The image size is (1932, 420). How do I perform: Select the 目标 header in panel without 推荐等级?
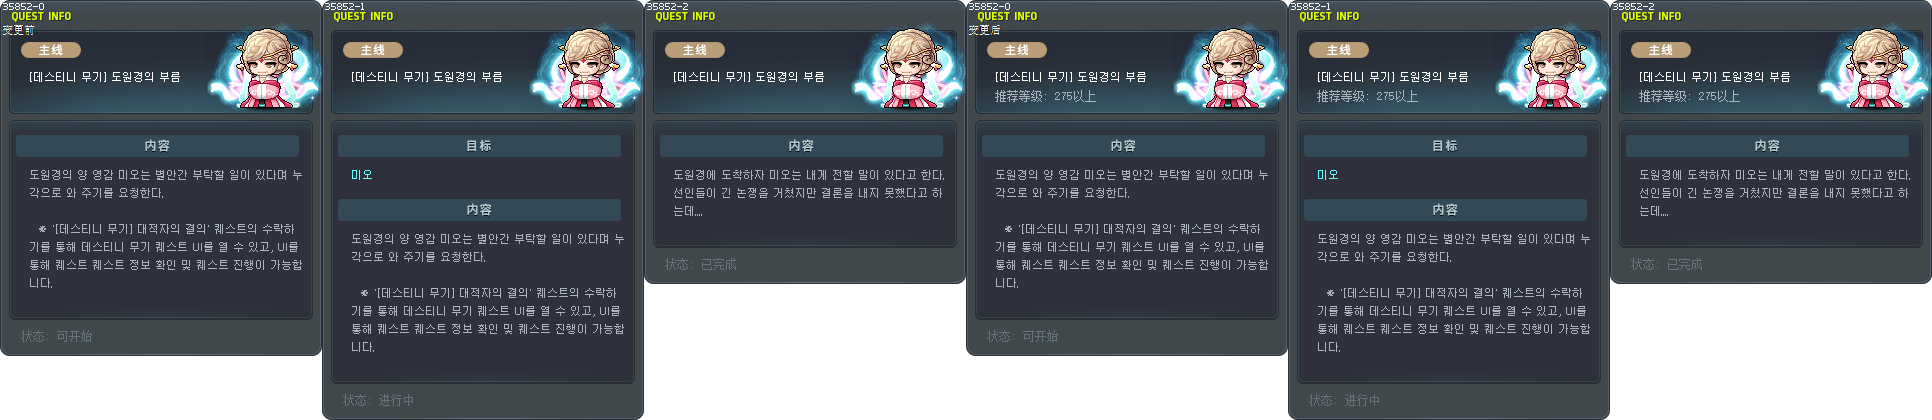coord(479,146)
